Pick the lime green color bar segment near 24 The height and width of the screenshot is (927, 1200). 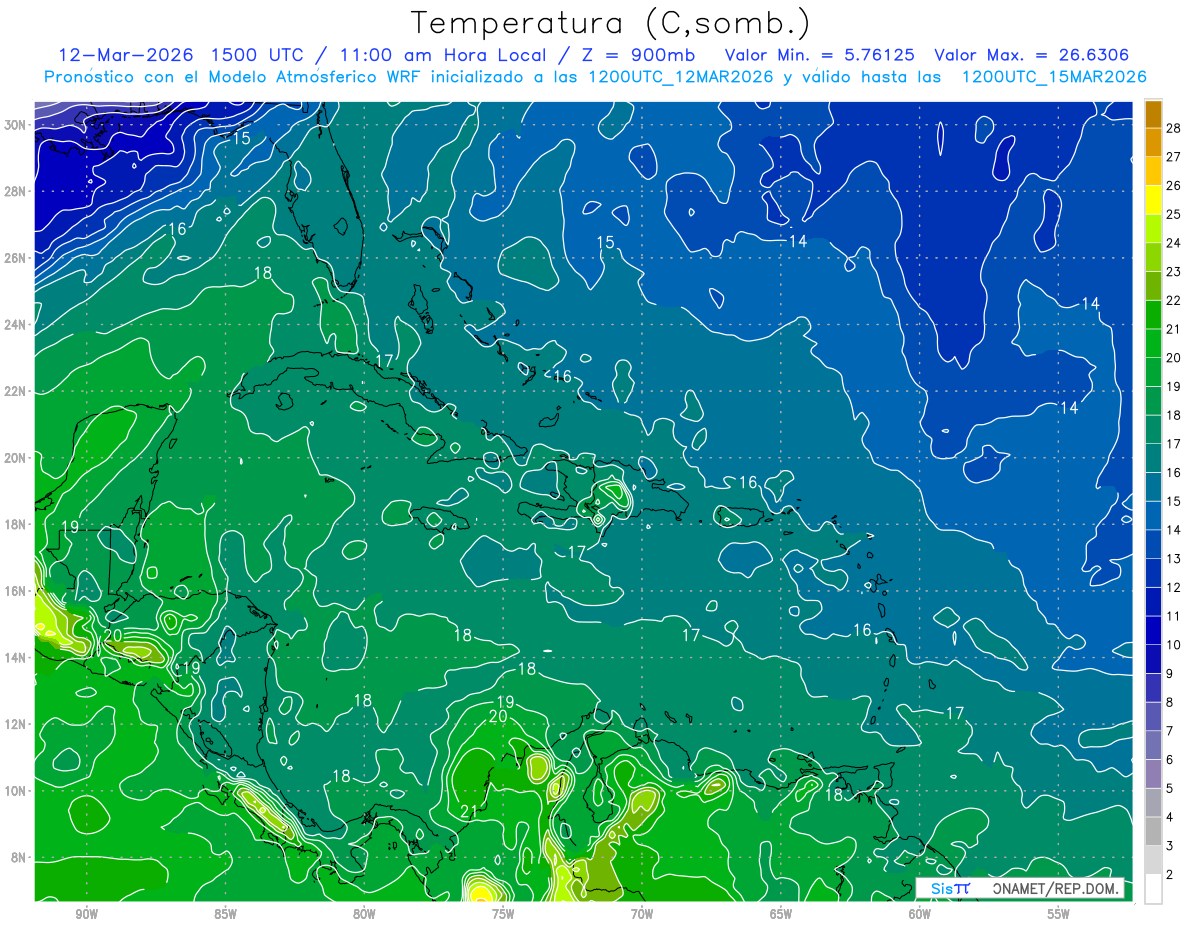1153,228
